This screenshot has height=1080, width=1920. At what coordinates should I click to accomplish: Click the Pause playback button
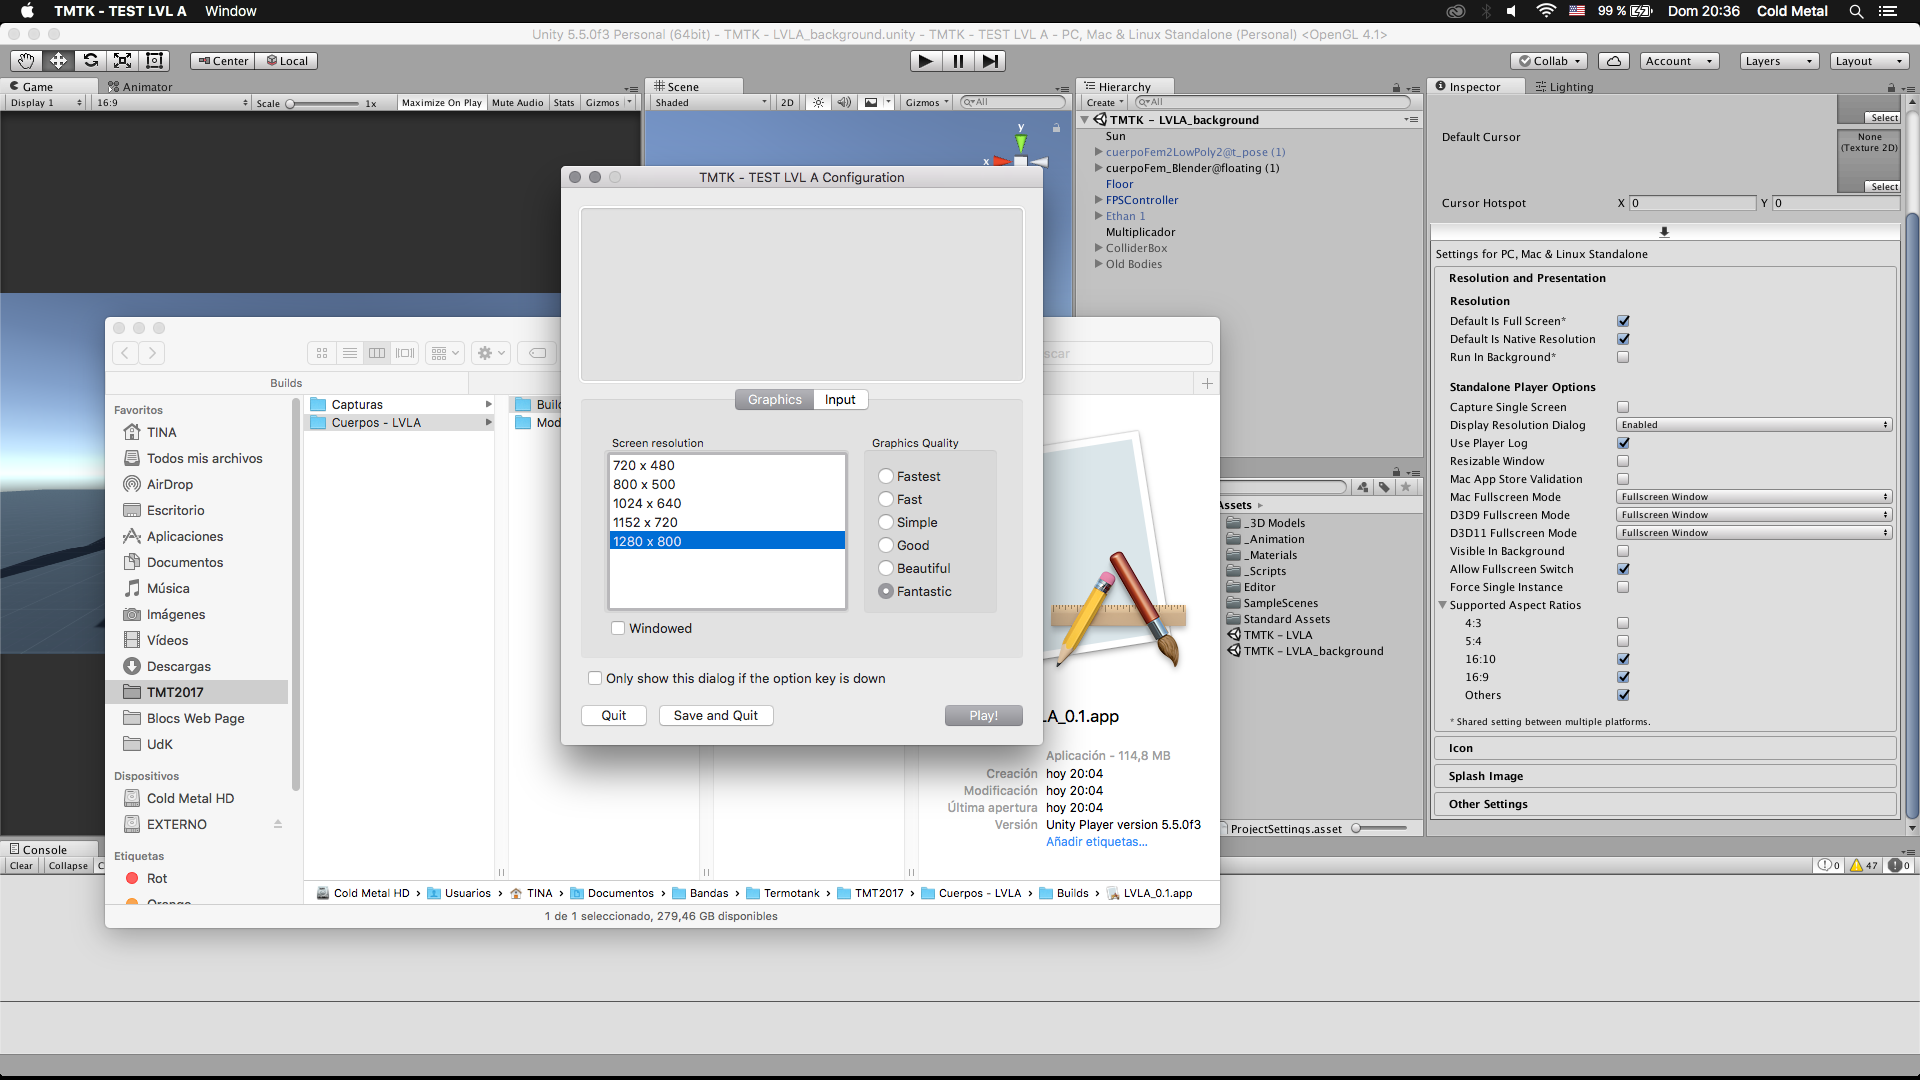[958, 61]
